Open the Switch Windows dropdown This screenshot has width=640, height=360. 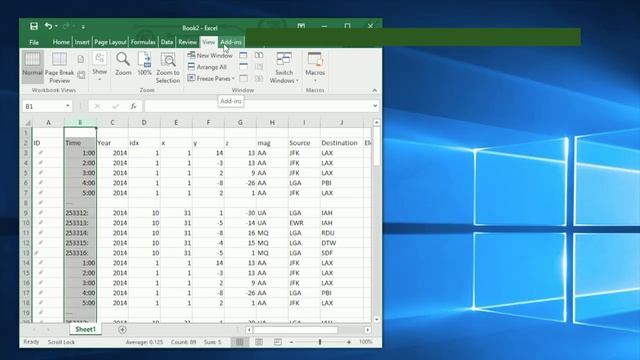coord(284,67)
